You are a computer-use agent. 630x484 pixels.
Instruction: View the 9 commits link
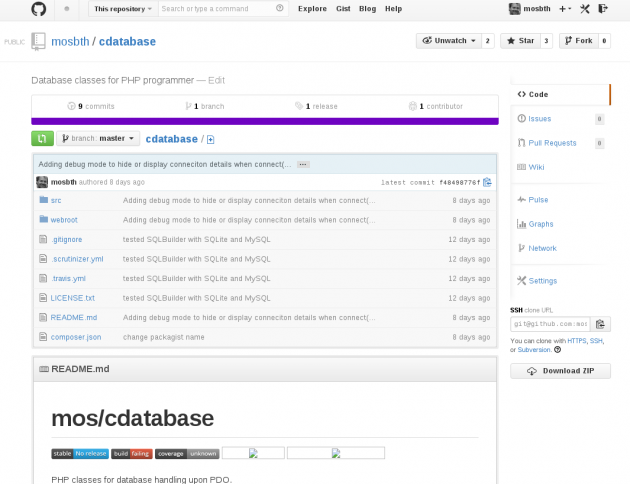[91, 106]
